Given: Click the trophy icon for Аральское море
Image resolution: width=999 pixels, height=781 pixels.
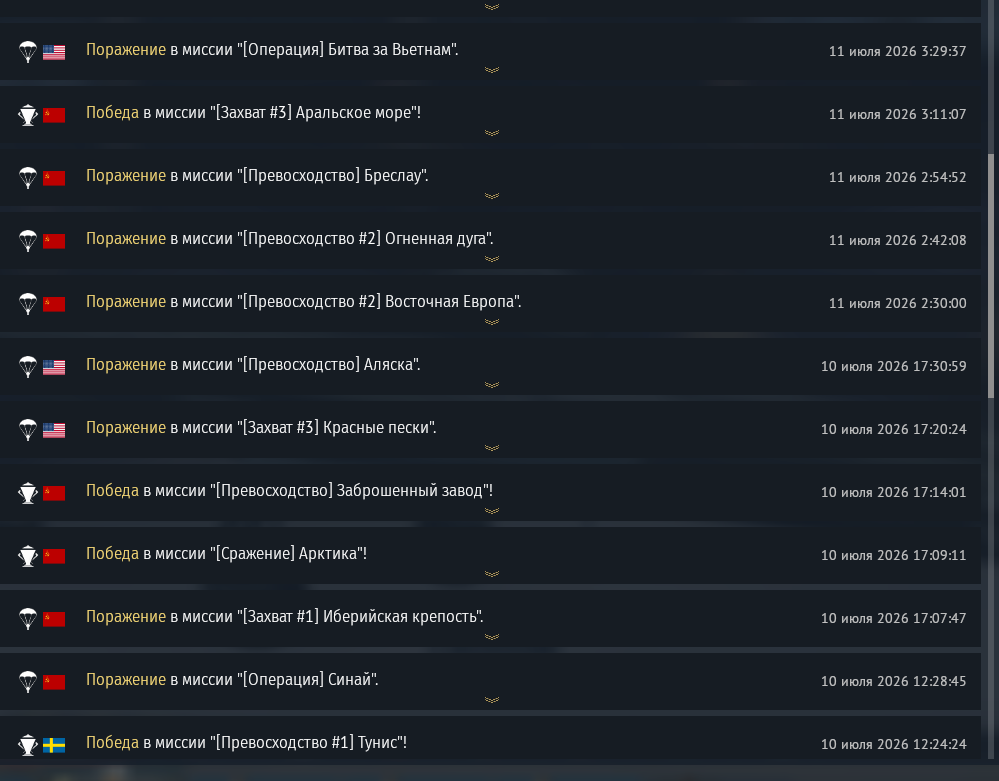Looking at the screenshot, I should (28, 115).
